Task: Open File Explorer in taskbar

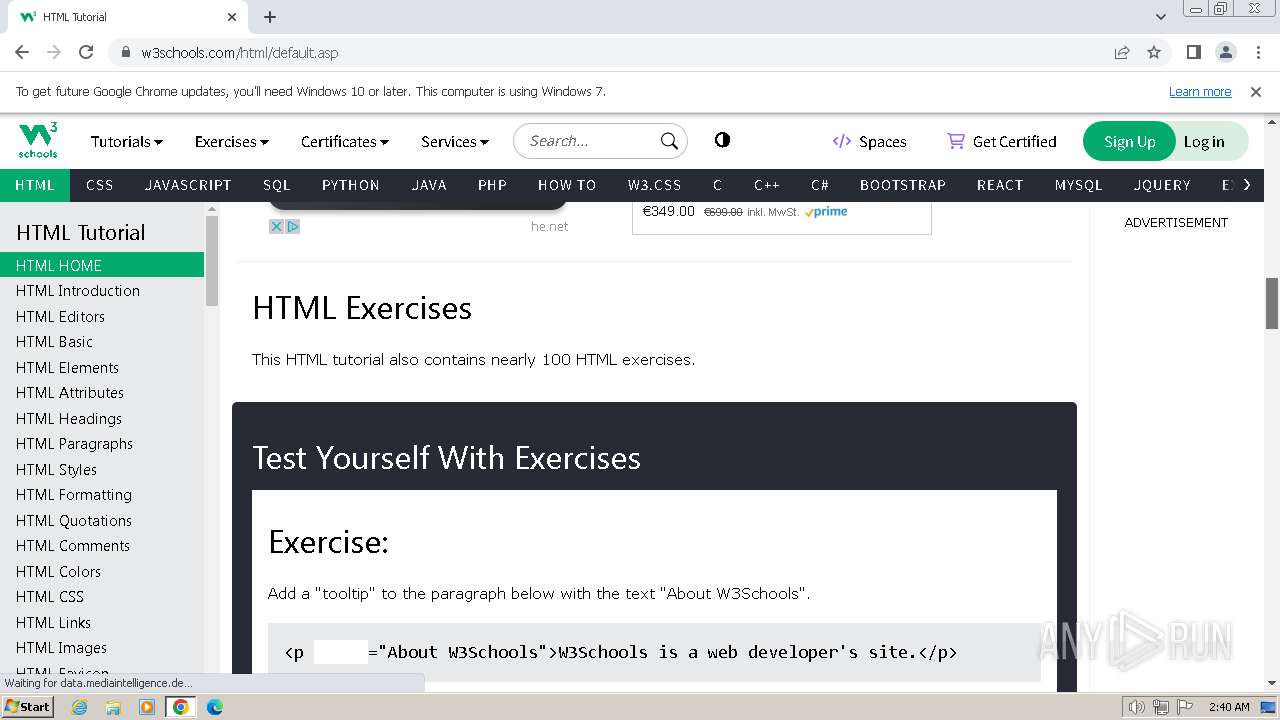Action: pyautogui.click(x=113, y=706)
